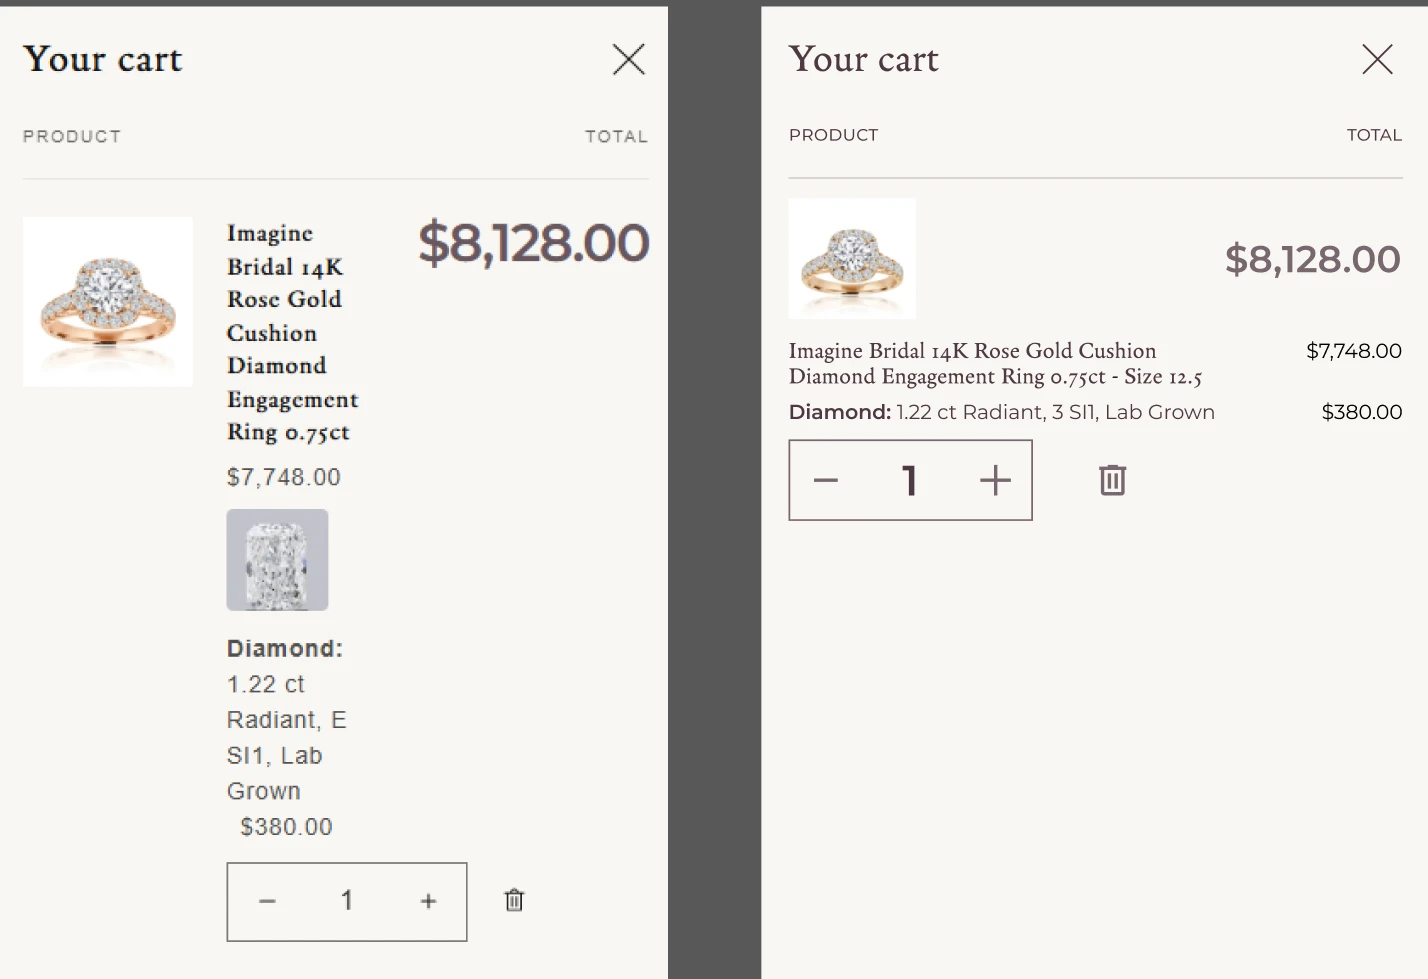
Task: Close the right cart panel
Action: [1377, 60]
